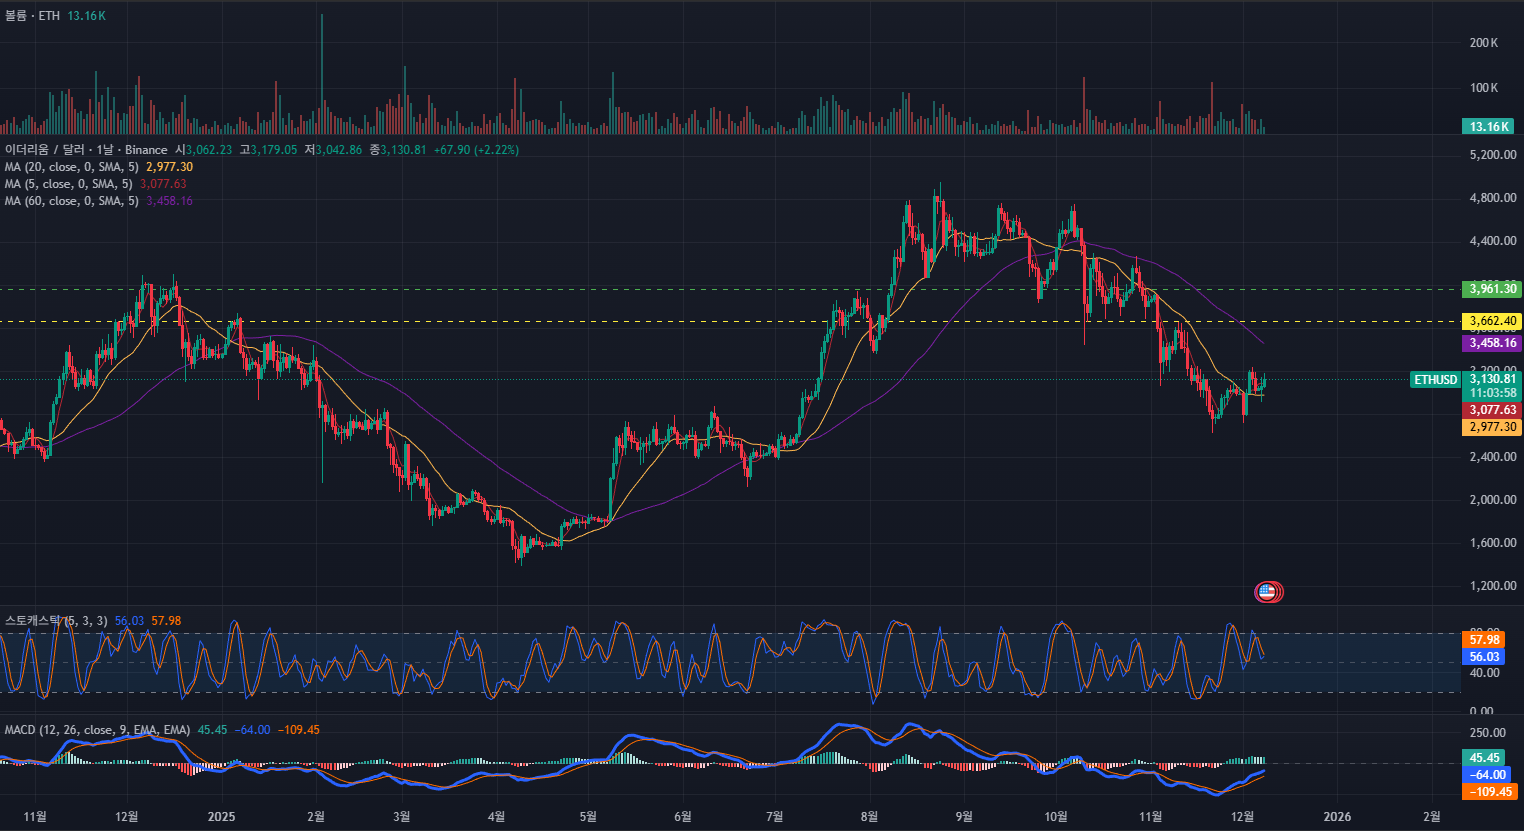This screenshot has height=831, width=1524.
Task: Click the open value 시3,062.23 in legend
Action: pos(203,150)
